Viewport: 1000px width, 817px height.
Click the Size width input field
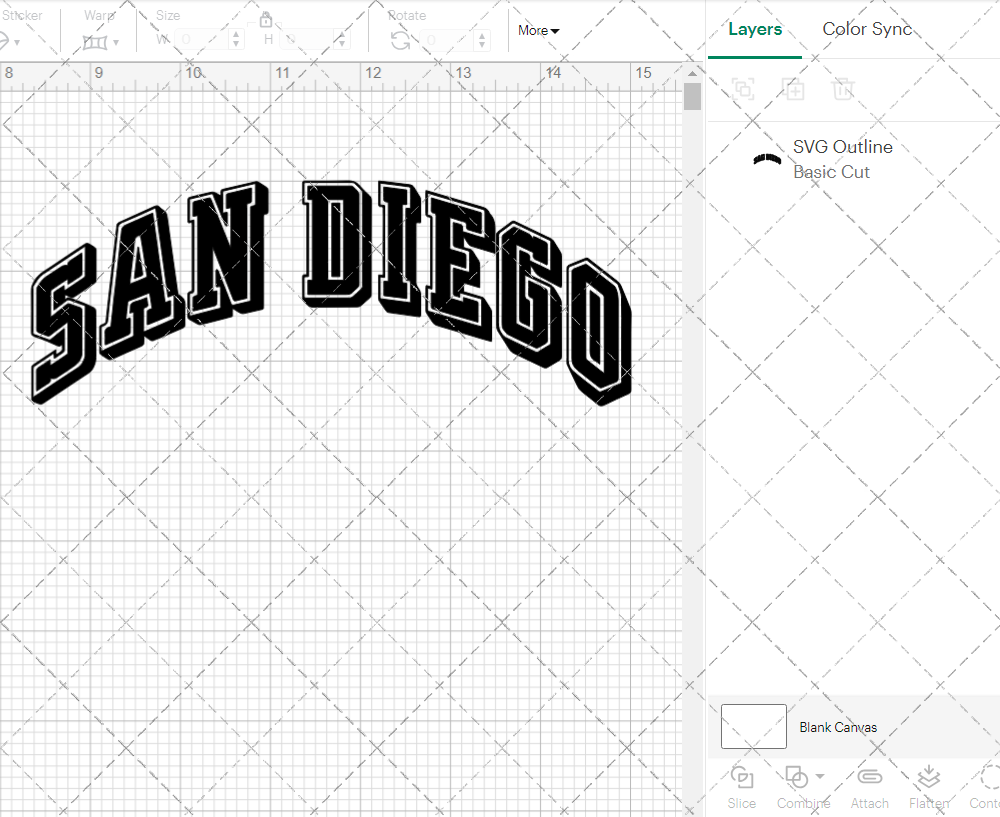(201, 40)
